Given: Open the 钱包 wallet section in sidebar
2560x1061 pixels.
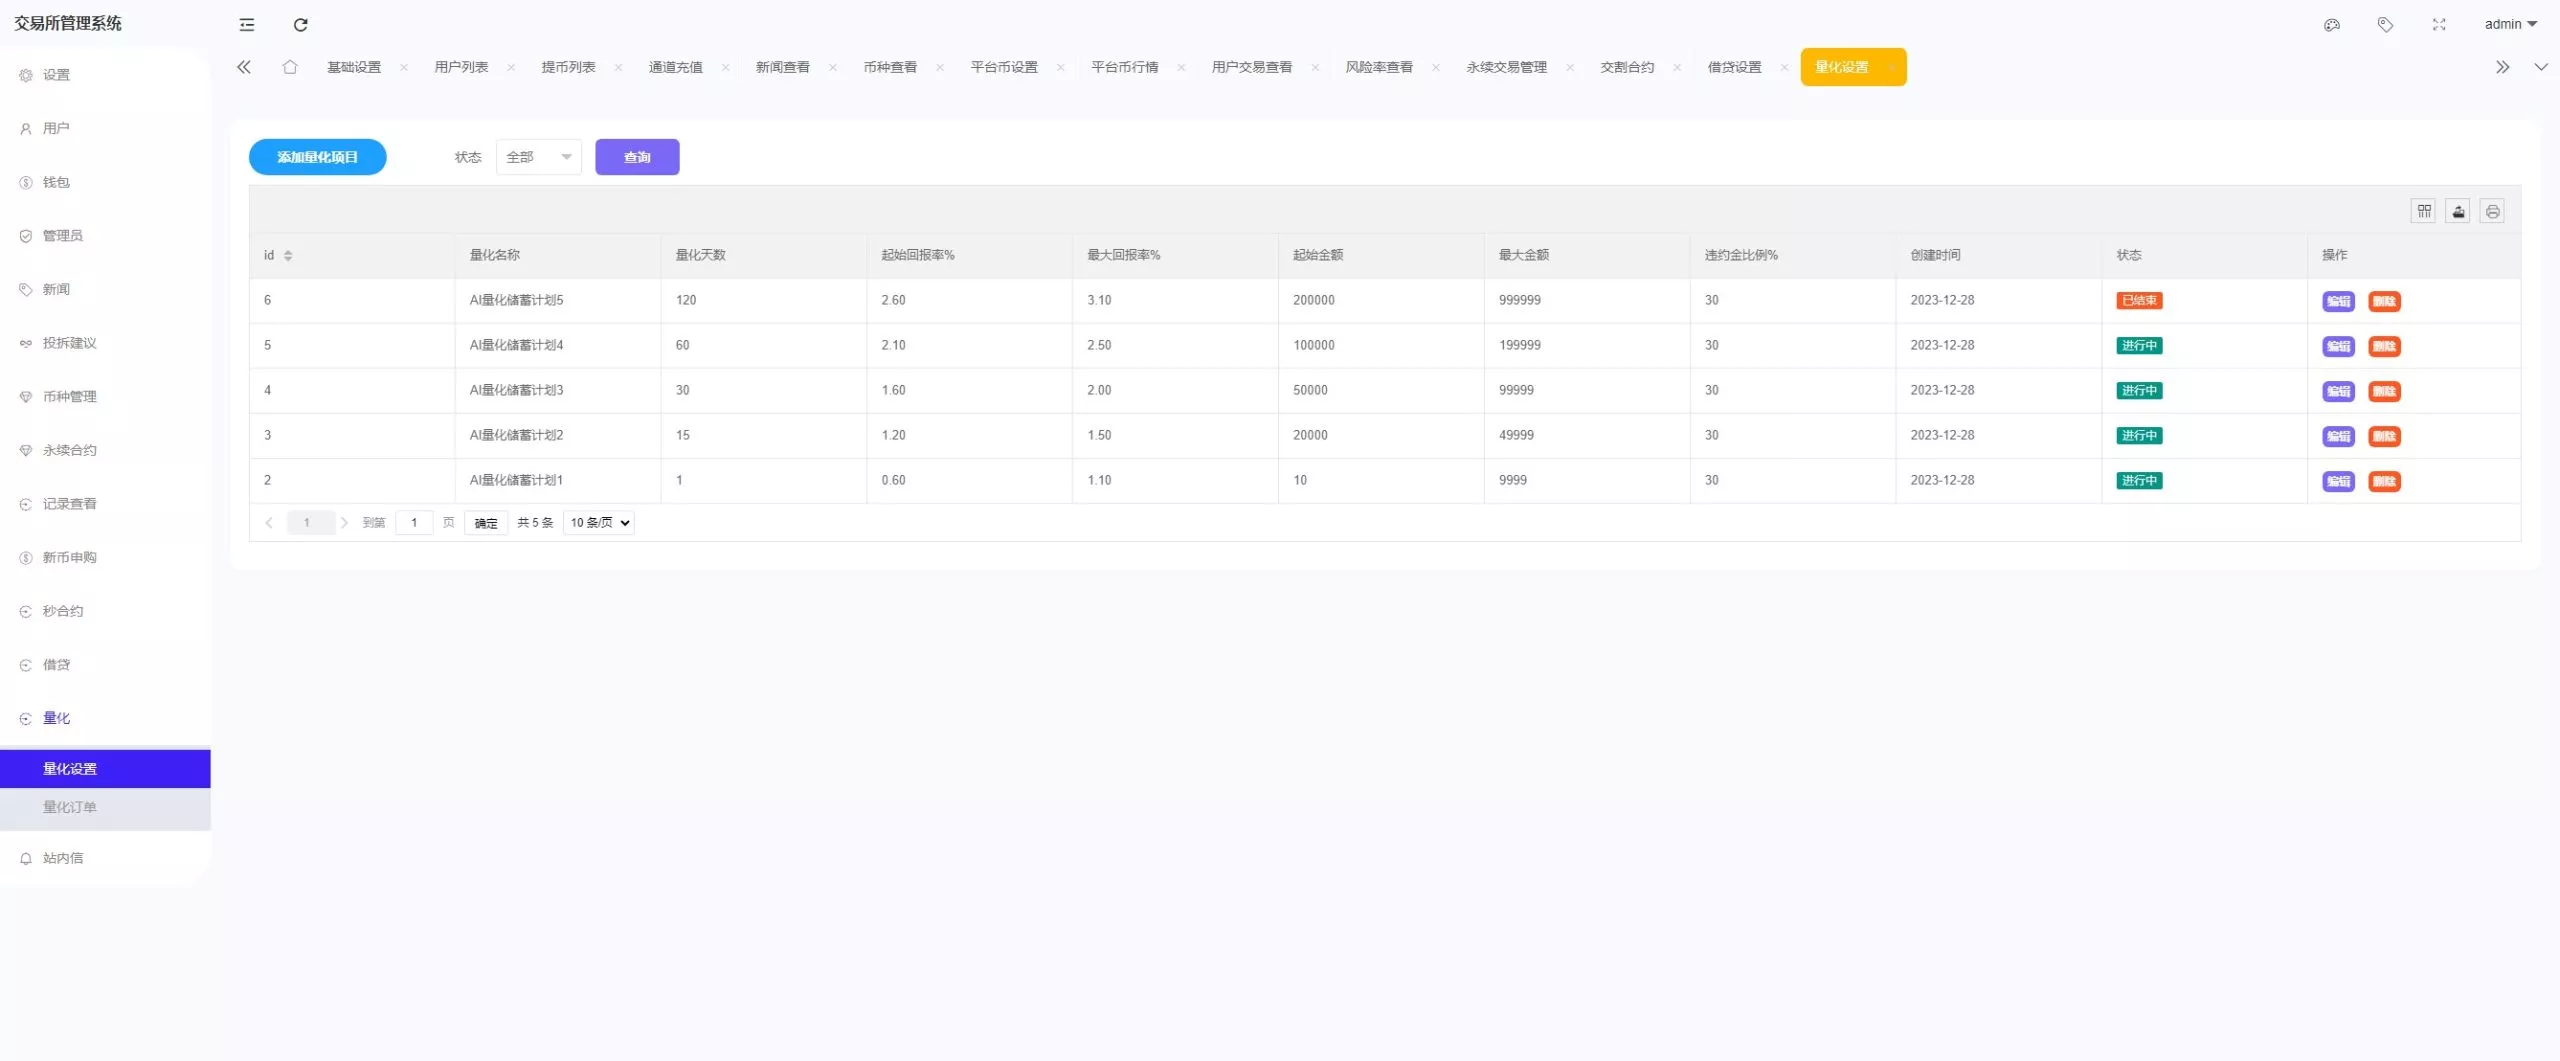Looking at the screenshot, I should (56, 182).
